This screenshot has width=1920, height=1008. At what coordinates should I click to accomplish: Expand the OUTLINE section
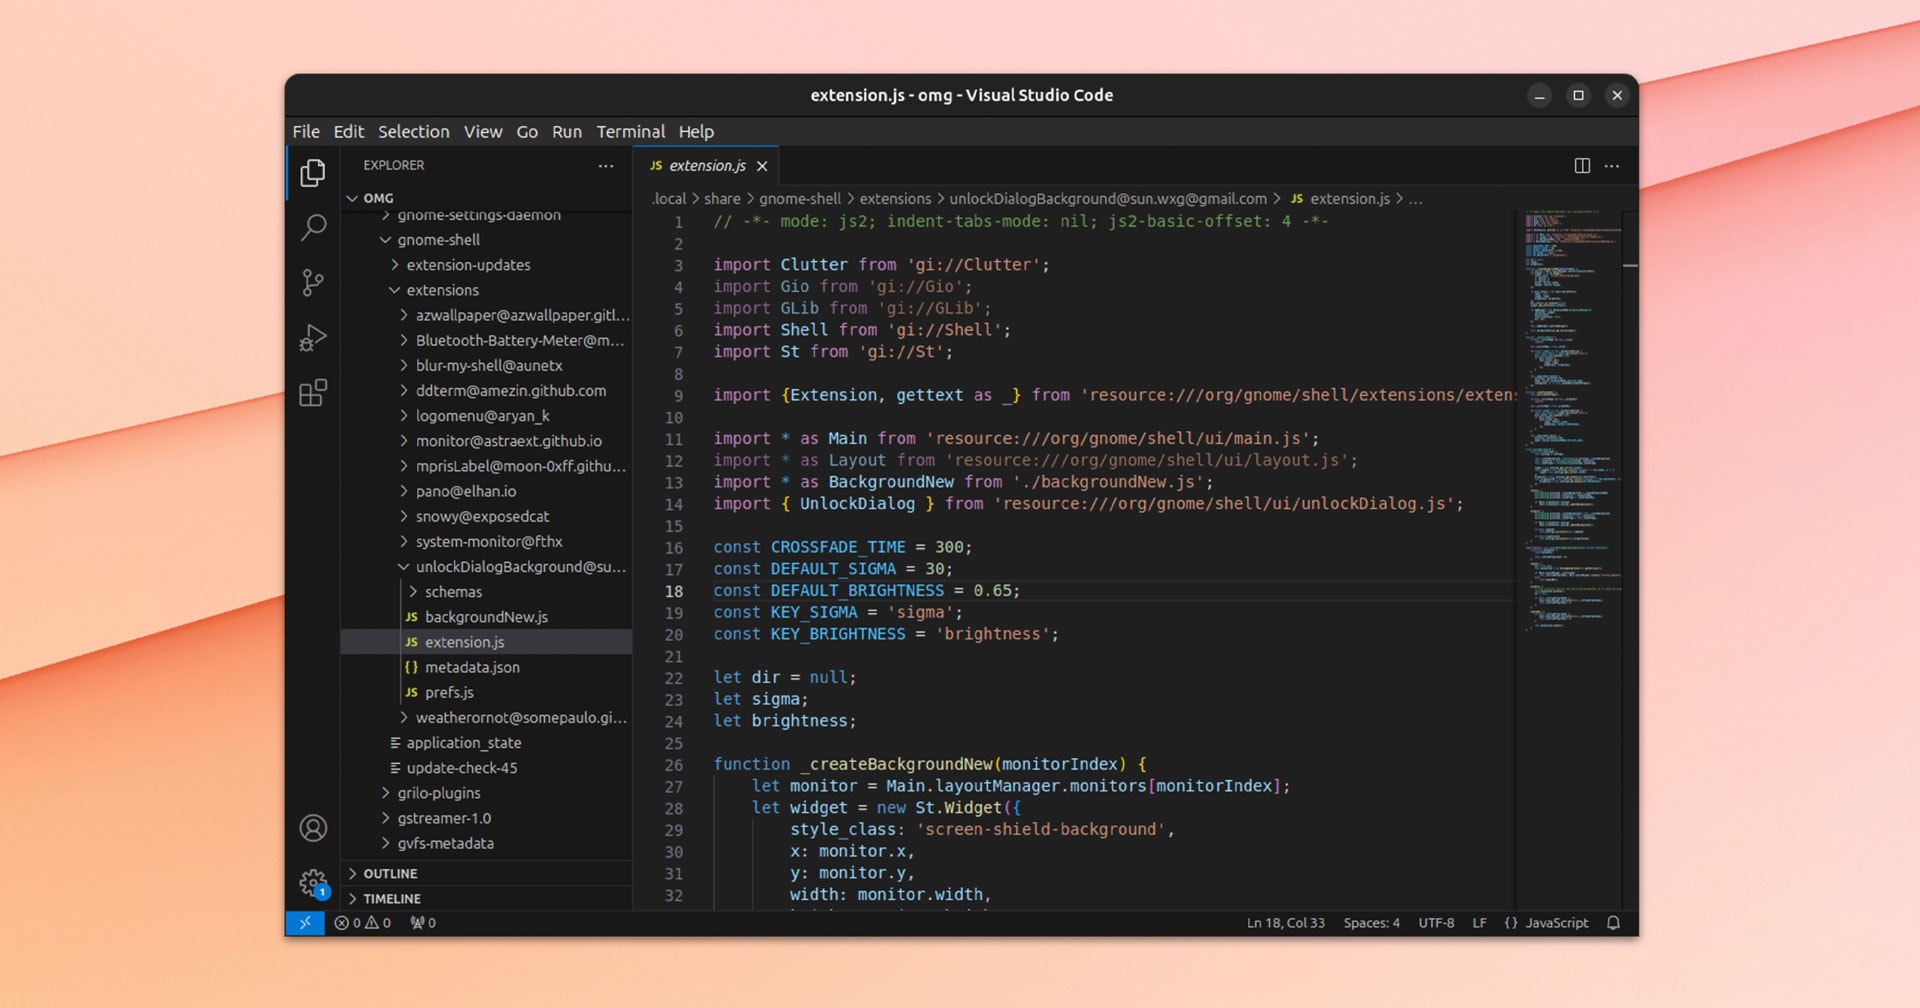486,873
